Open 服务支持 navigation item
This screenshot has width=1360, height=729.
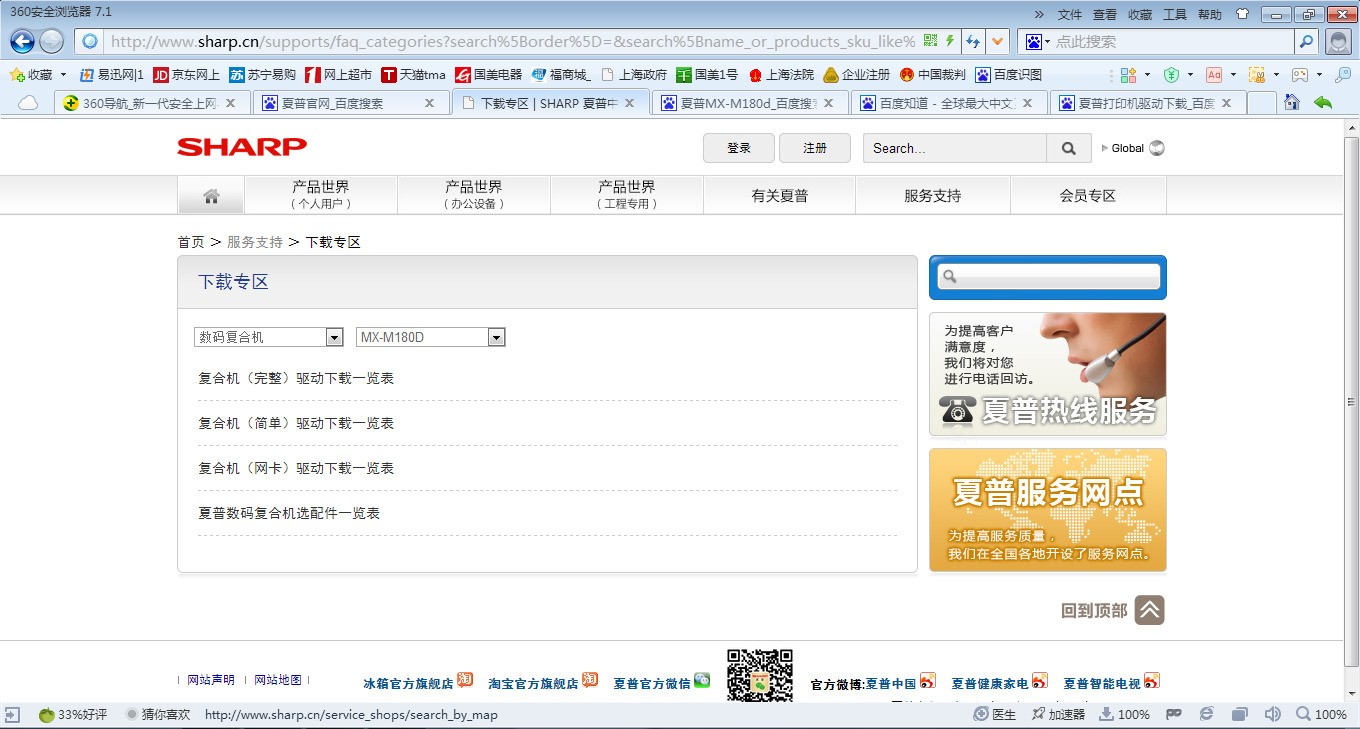pyautogui.click(x=932, y=196)
